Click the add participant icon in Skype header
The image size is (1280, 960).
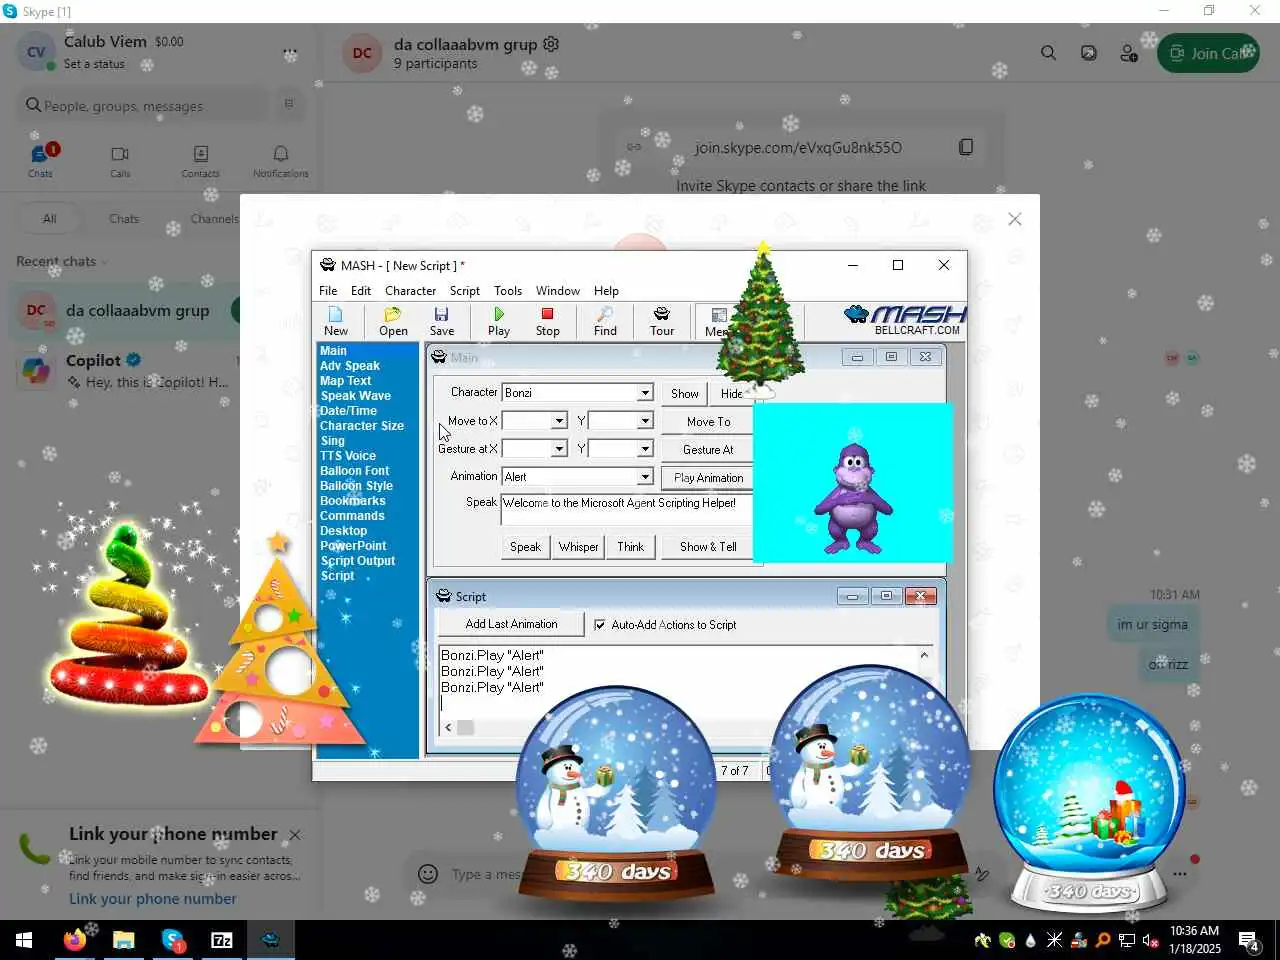[1129, 53]
